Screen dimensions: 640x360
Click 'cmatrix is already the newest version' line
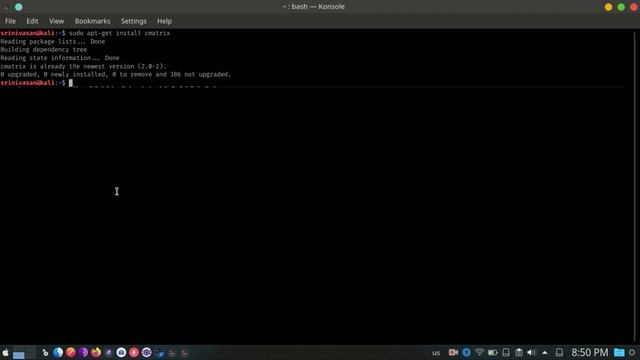[x=83, y=66]
